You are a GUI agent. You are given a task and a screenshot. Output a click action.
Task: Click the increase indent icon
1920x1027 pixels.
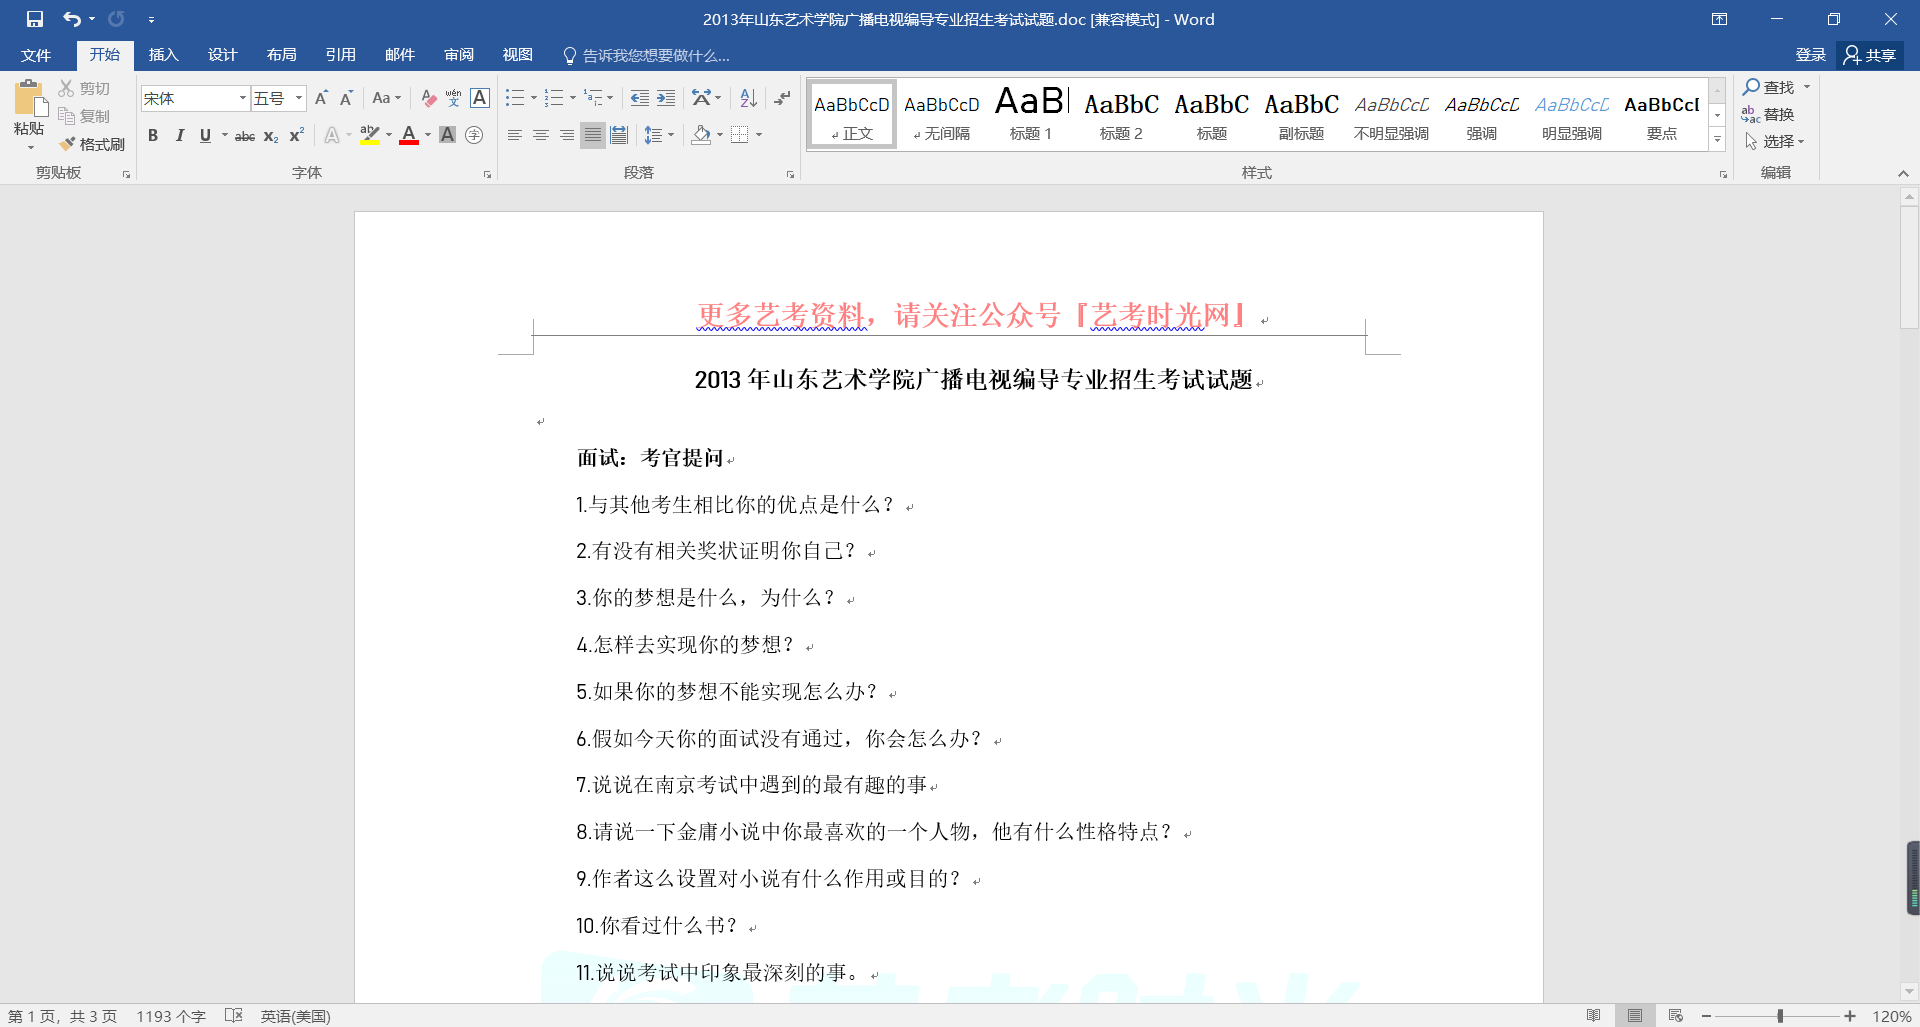point(666,98)
